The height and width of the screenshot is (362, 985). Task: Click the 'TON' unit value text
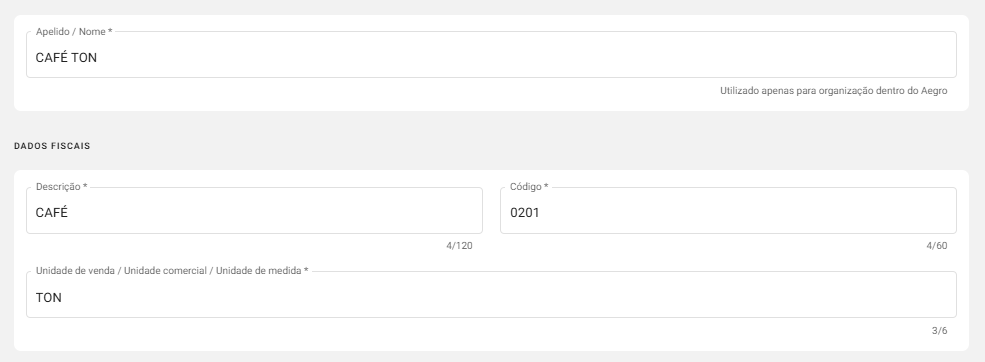[48, 297]
